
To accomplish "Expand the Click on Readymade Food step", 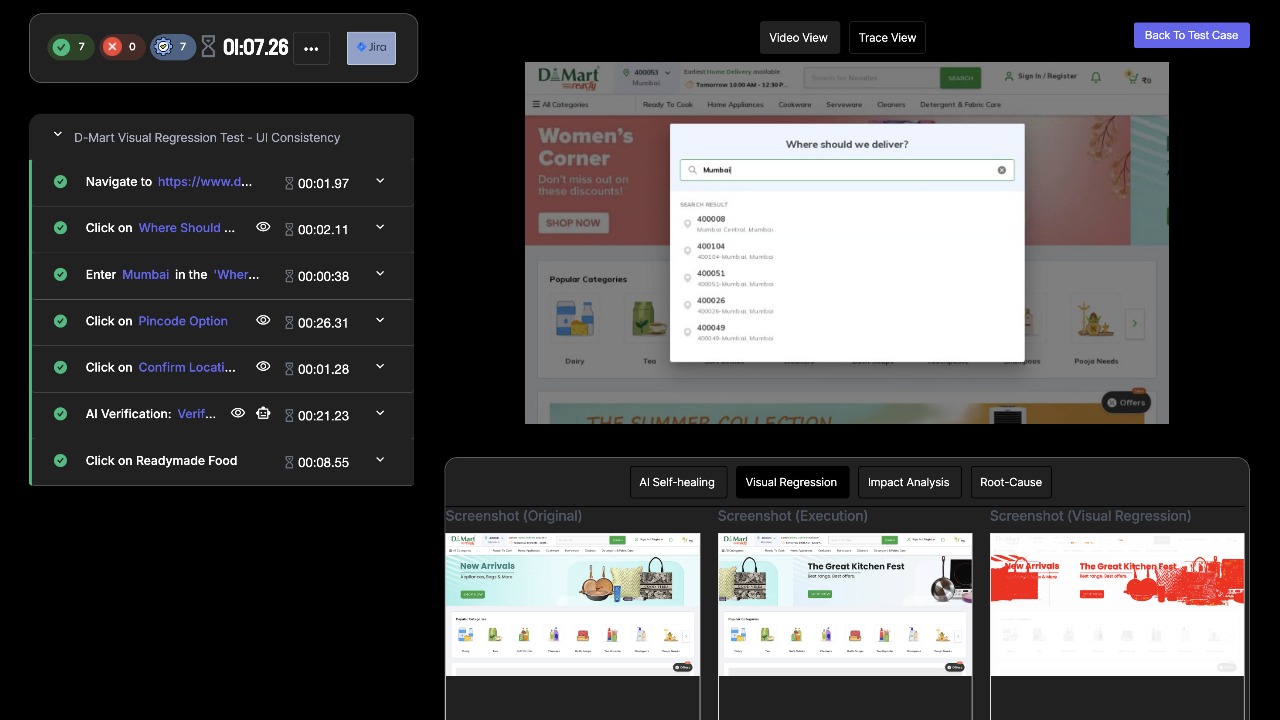I will pos(380,460).
